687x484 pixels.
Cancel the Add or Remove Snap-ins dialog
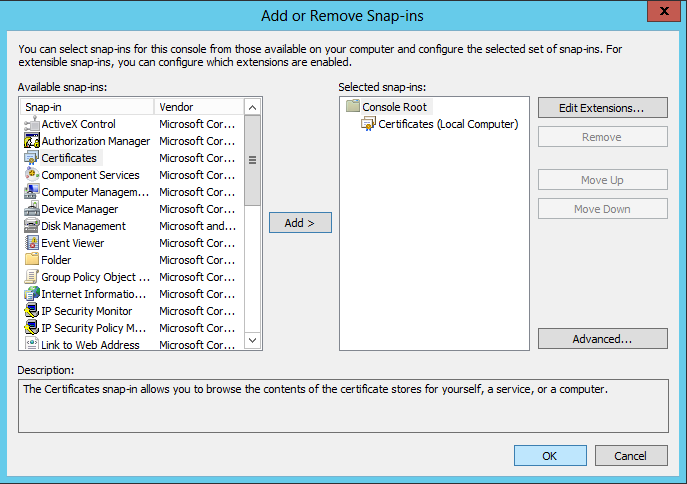pos(630,456)
